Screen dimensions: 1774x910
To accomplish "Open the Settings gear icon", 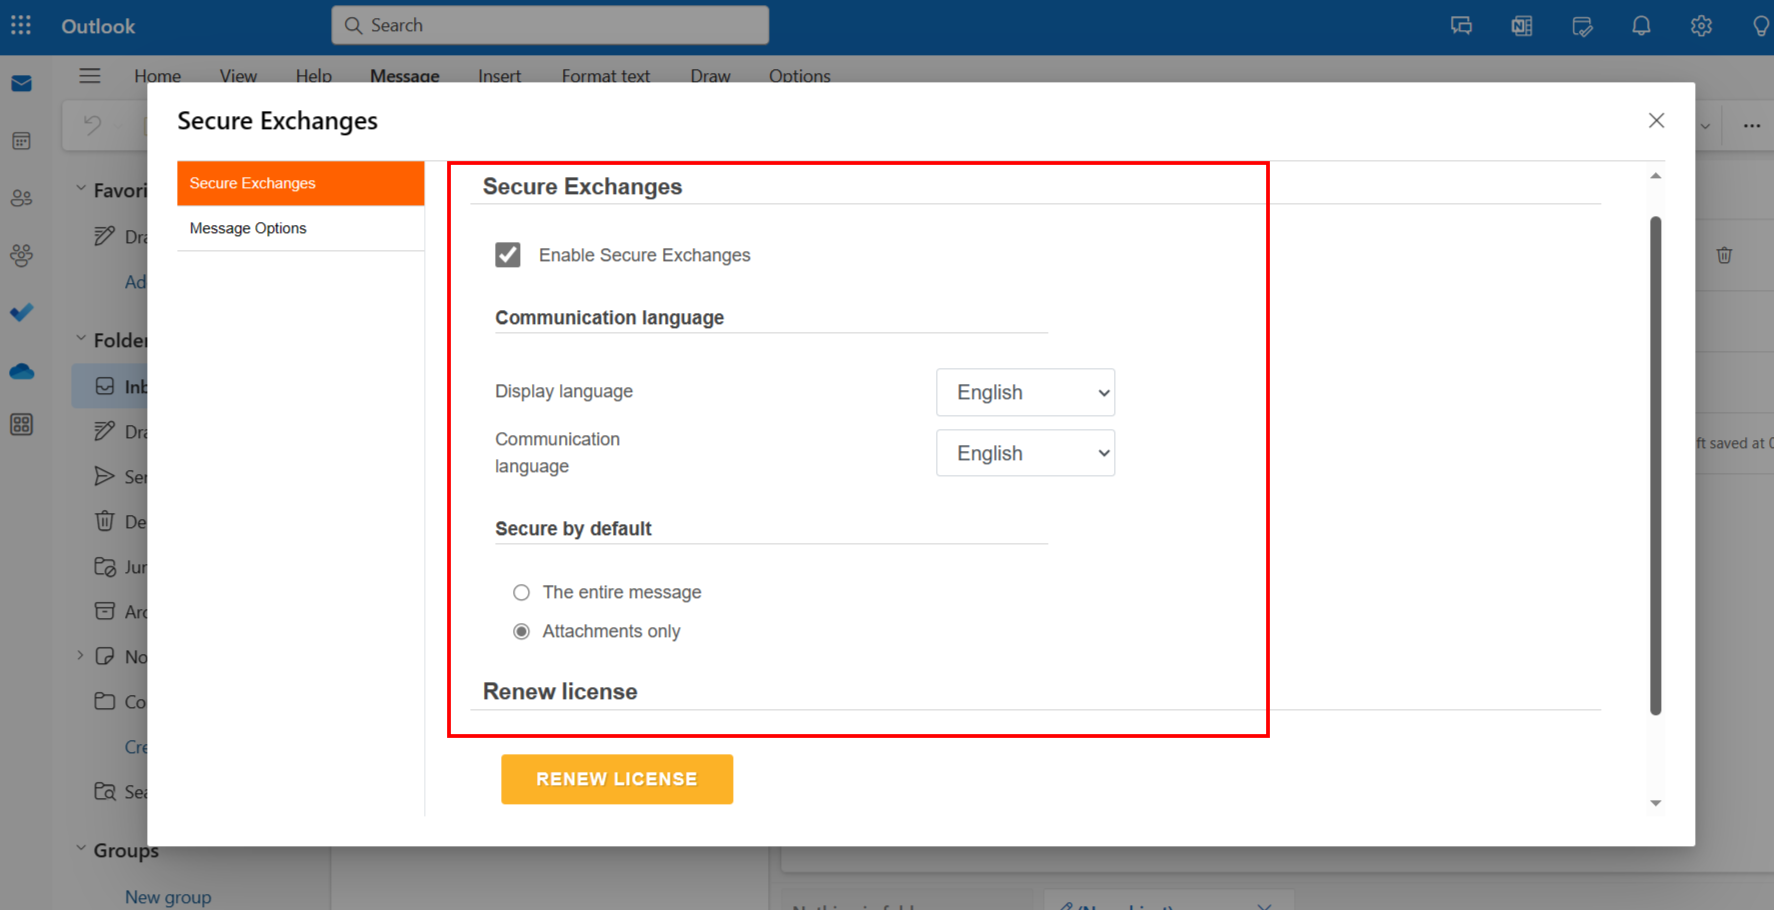I will 1701,26.
